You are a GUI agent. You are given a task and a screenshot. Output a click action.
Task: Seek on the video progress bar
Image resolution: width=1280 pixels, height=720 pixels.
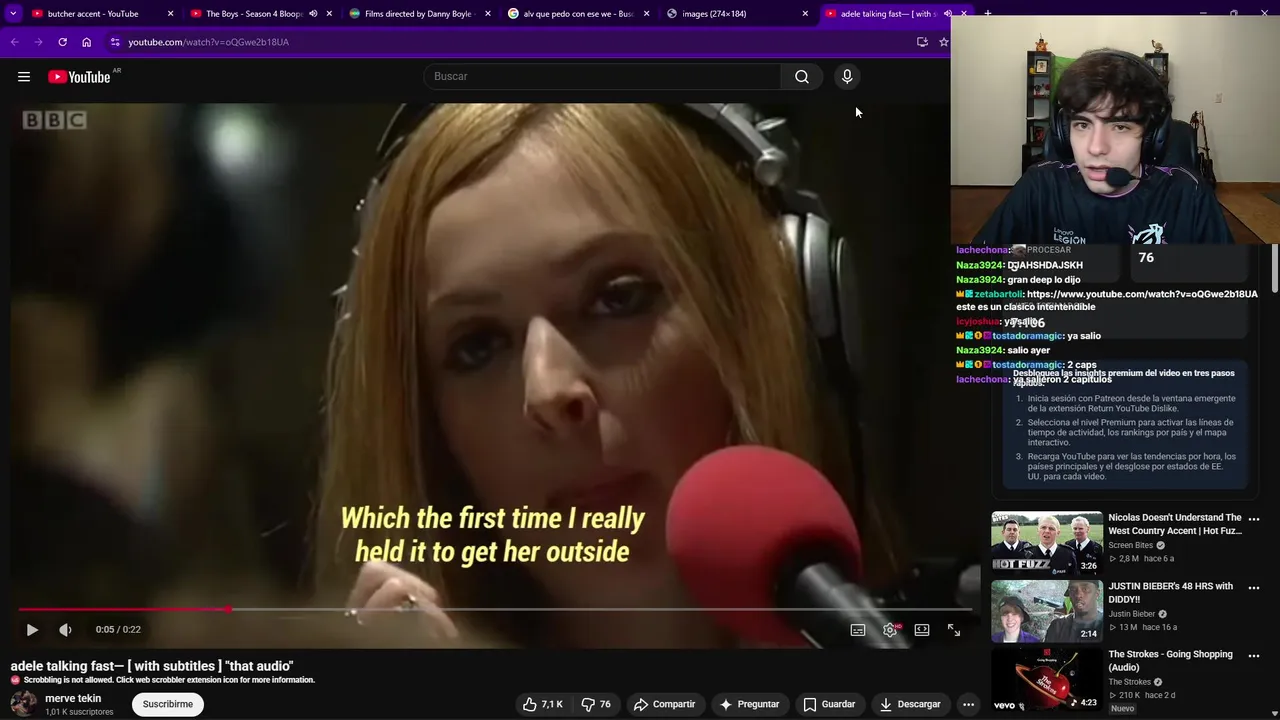(x=494, y=609)
